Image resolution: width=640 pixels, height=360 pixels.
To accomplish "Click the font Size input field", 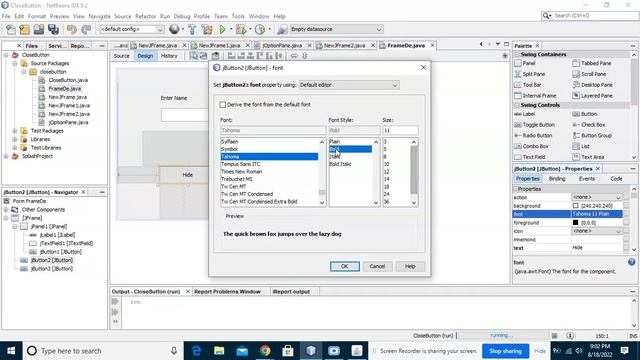I will (400, 131).
